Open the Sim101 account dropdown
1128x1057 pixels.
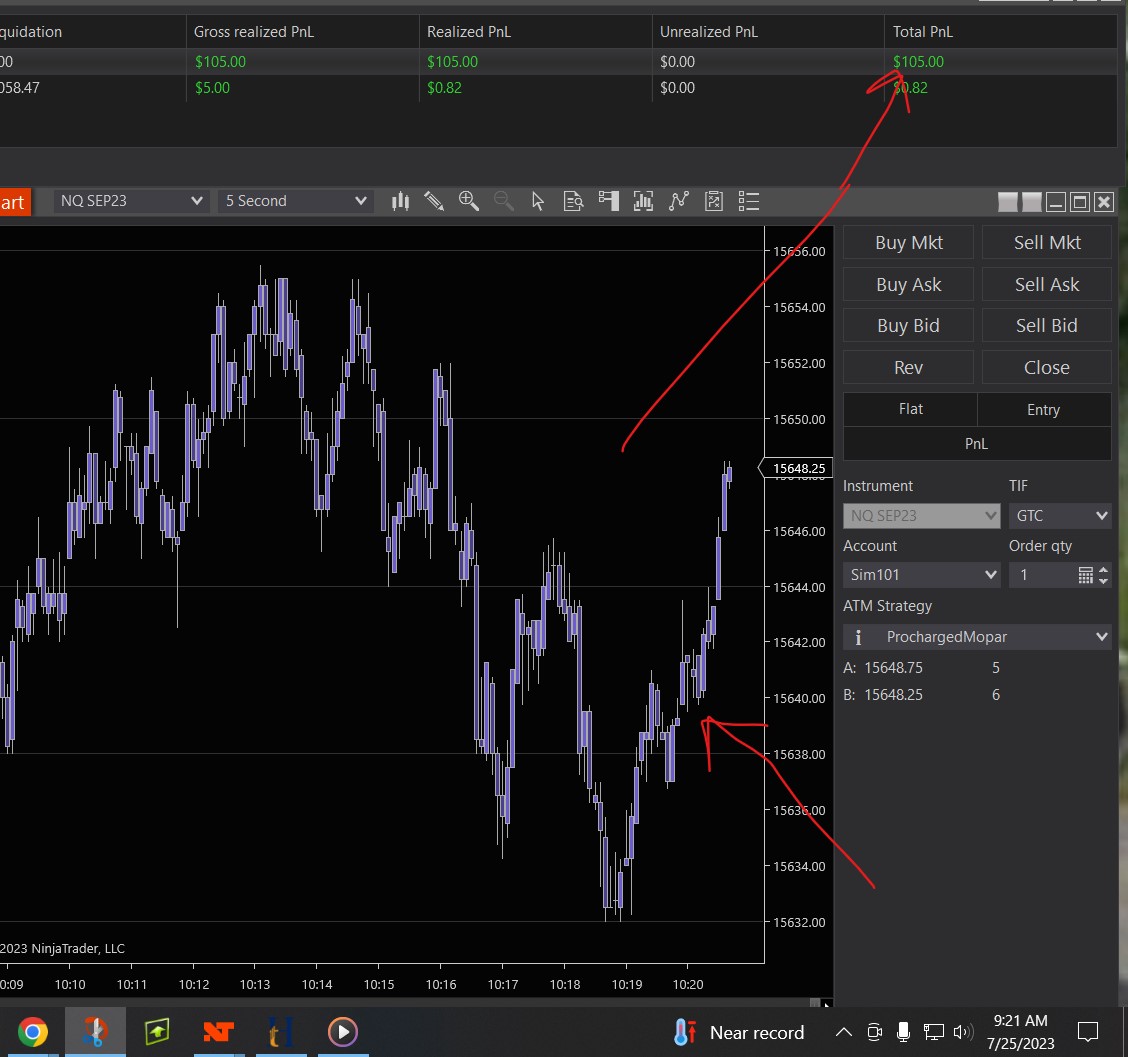[921, 575]
